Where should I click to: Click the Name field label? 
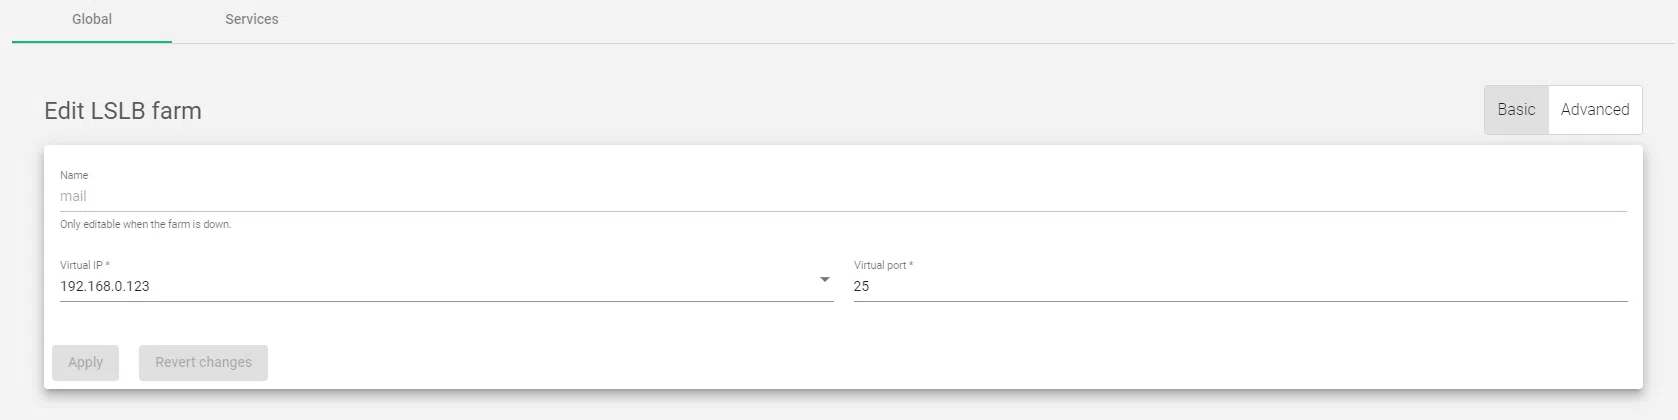point(74,175)
